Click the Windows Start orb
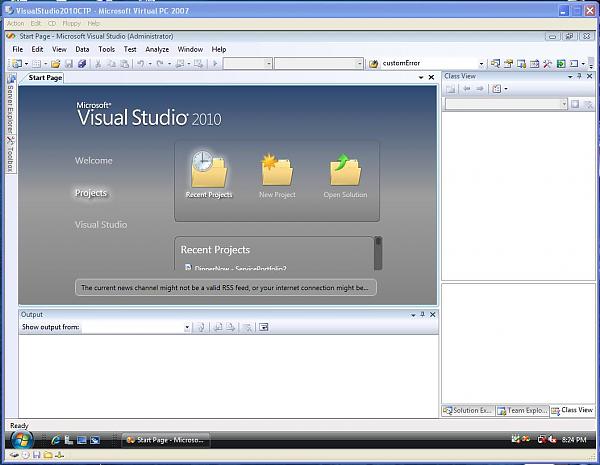600x465 pixels. tap(21, 440)
